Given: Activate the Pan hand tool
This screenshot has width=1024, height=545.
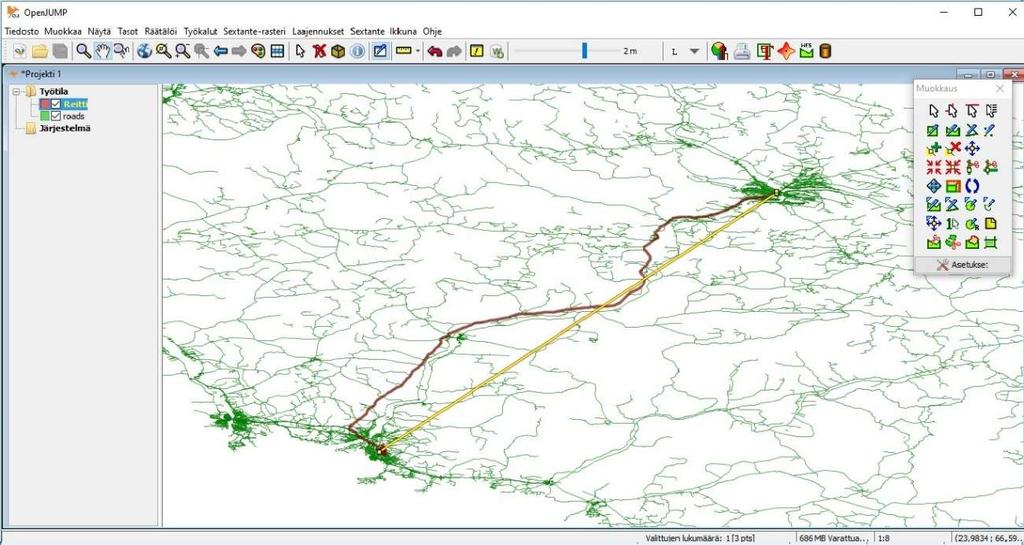Looking at the screenshot, I should (x=103, y=51).
